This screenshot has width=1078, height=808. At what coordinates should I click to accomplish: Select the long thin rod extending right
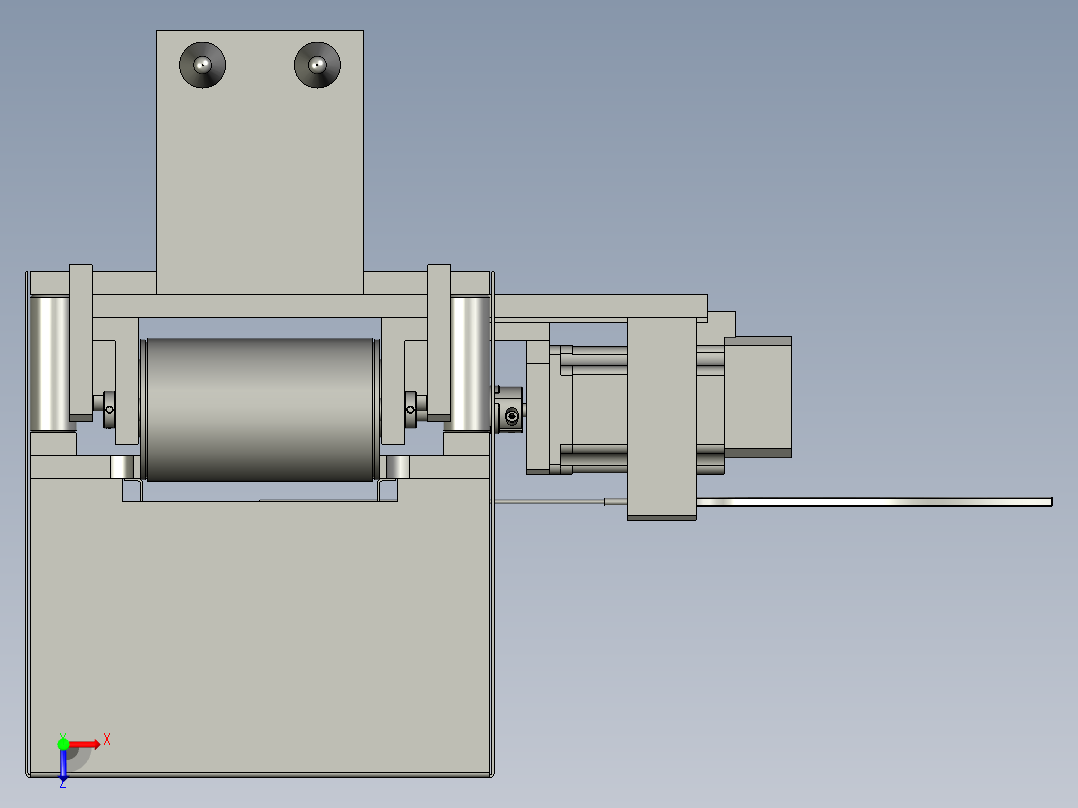tap(873, 502)
